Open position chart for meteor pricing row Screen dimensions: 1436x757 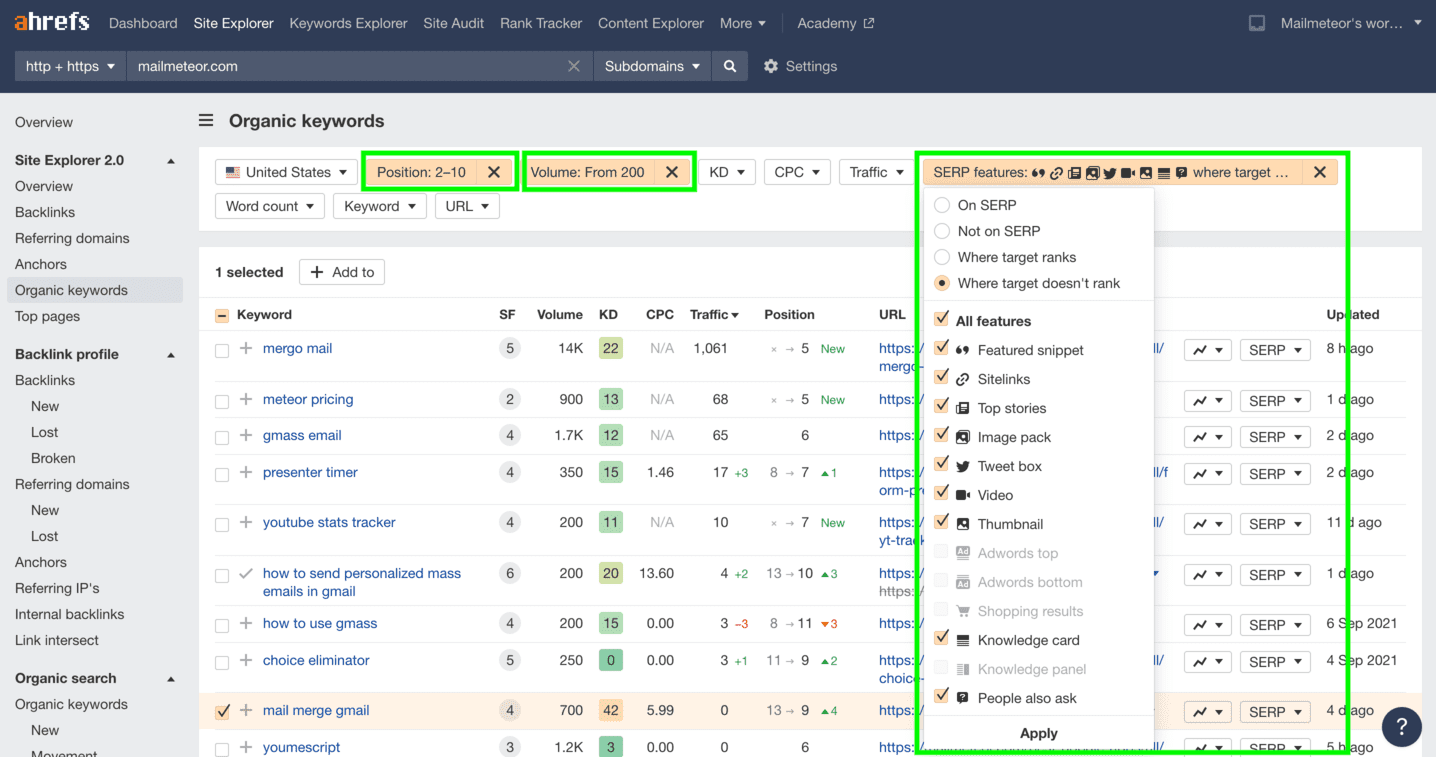1207,401
